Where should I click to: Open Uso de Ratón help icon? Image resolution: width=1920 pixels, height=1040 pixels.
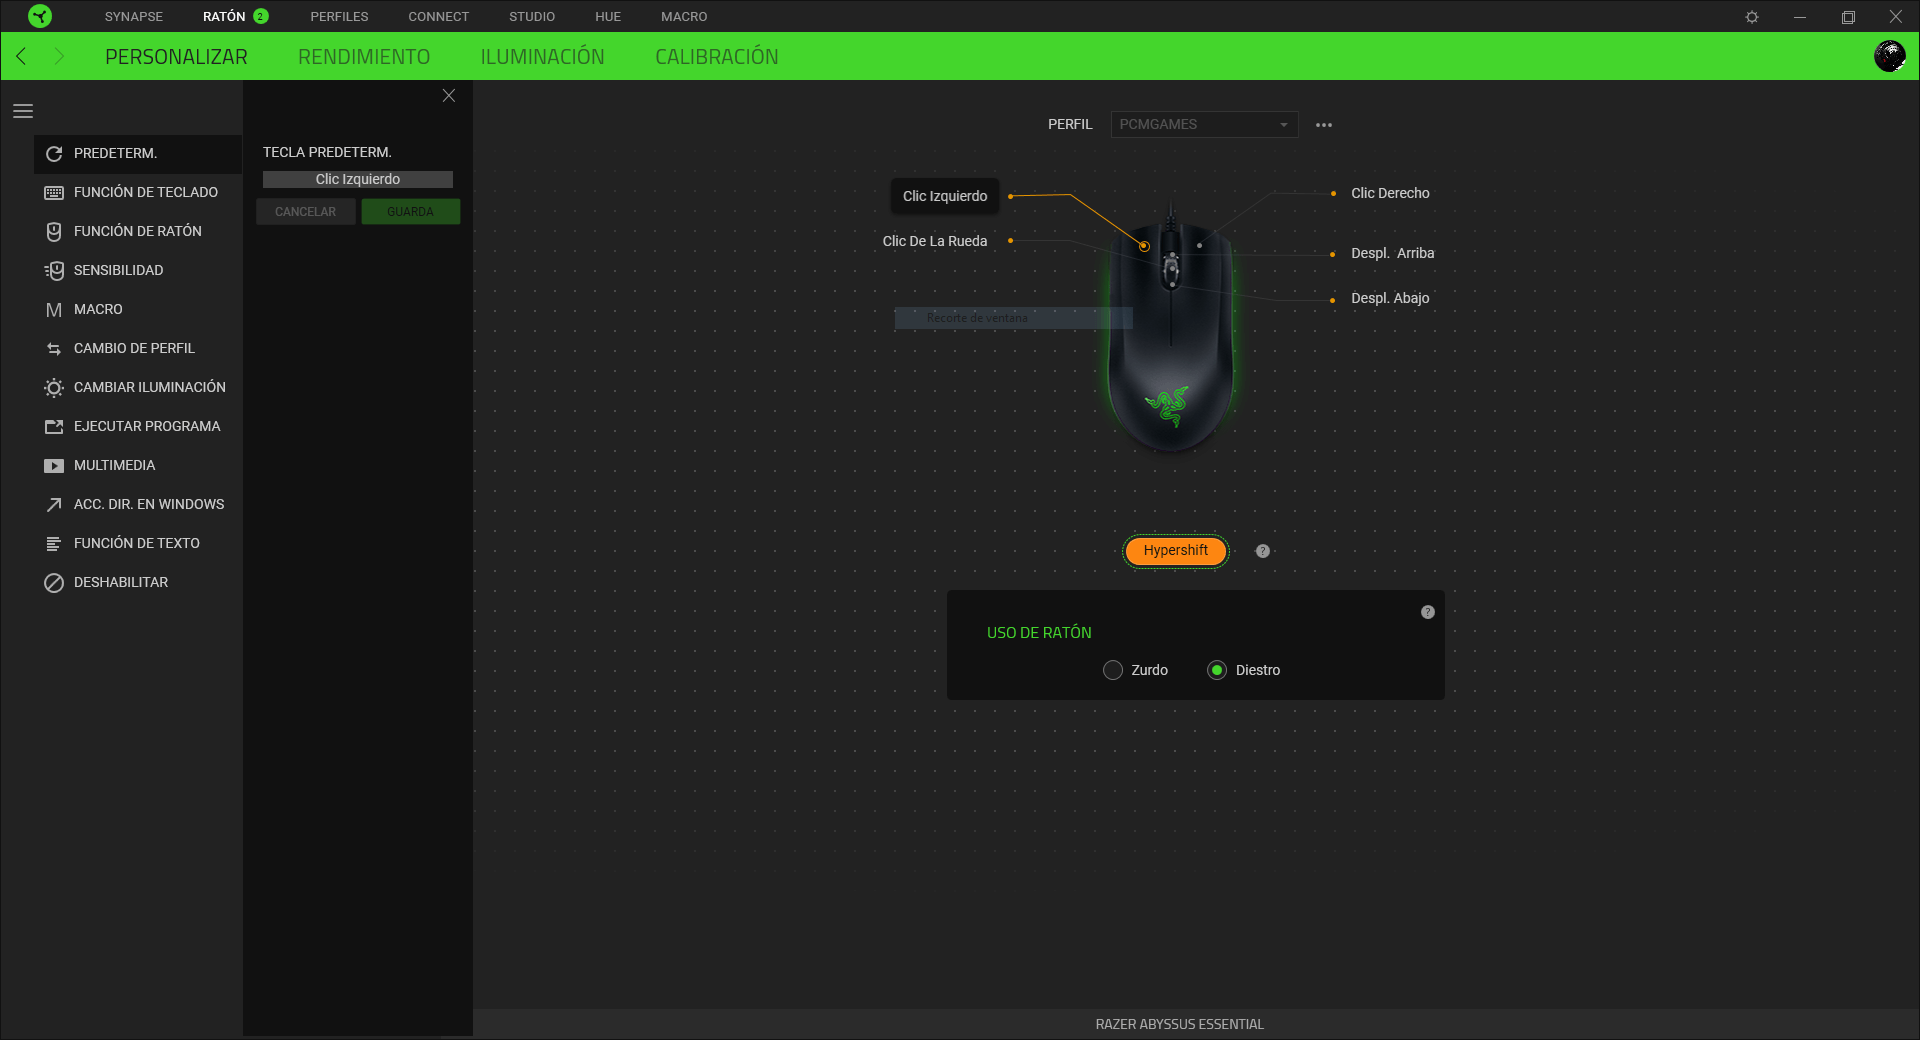pos(1428,612)
